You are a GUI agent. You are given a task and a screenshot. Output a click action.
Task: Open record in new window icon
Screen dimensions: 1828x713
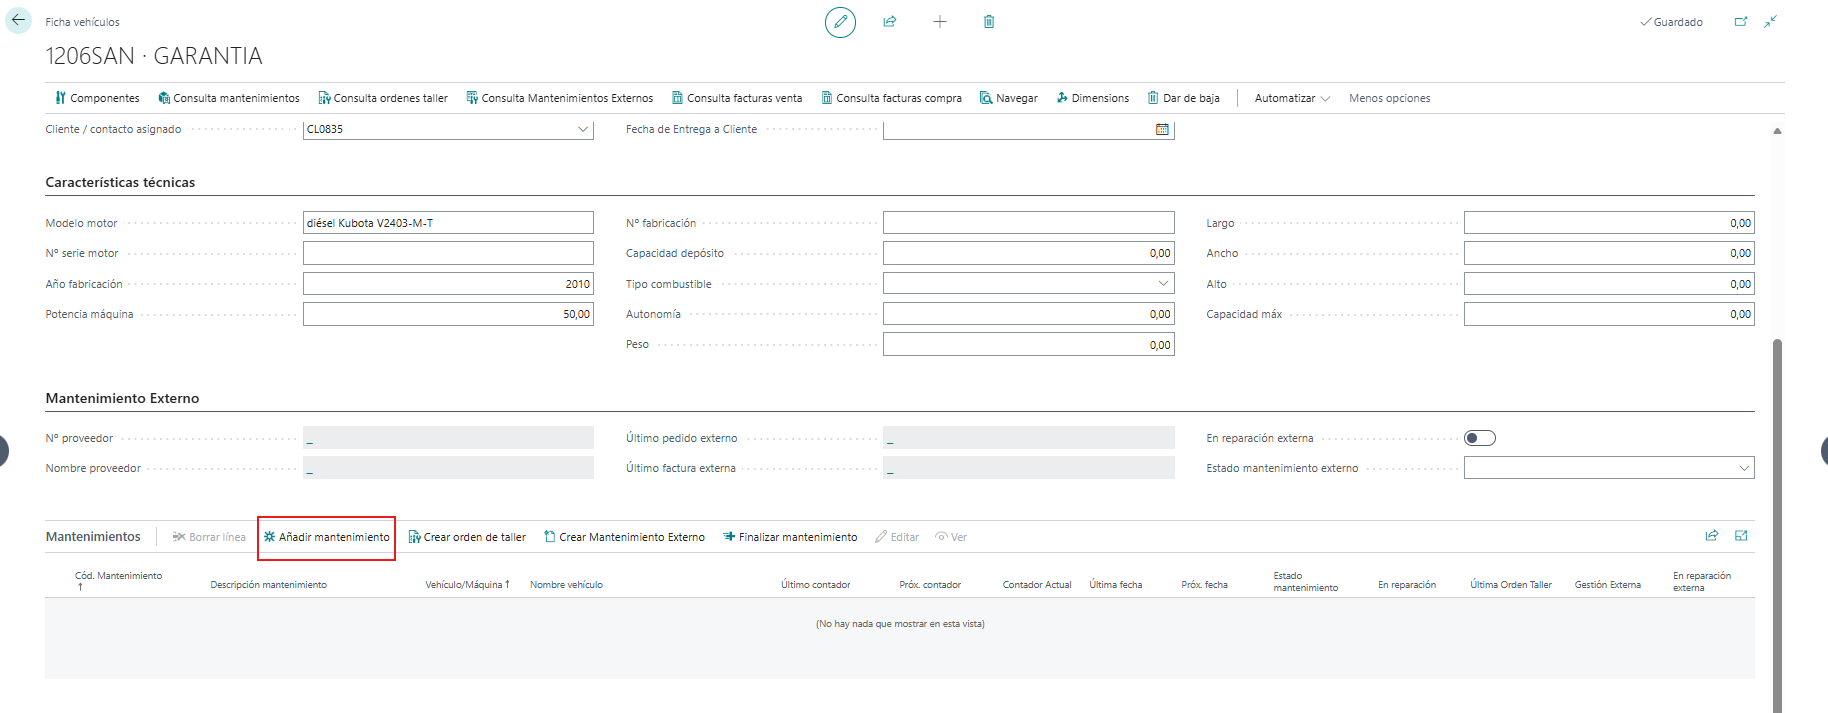click(x=1741, y=22)
